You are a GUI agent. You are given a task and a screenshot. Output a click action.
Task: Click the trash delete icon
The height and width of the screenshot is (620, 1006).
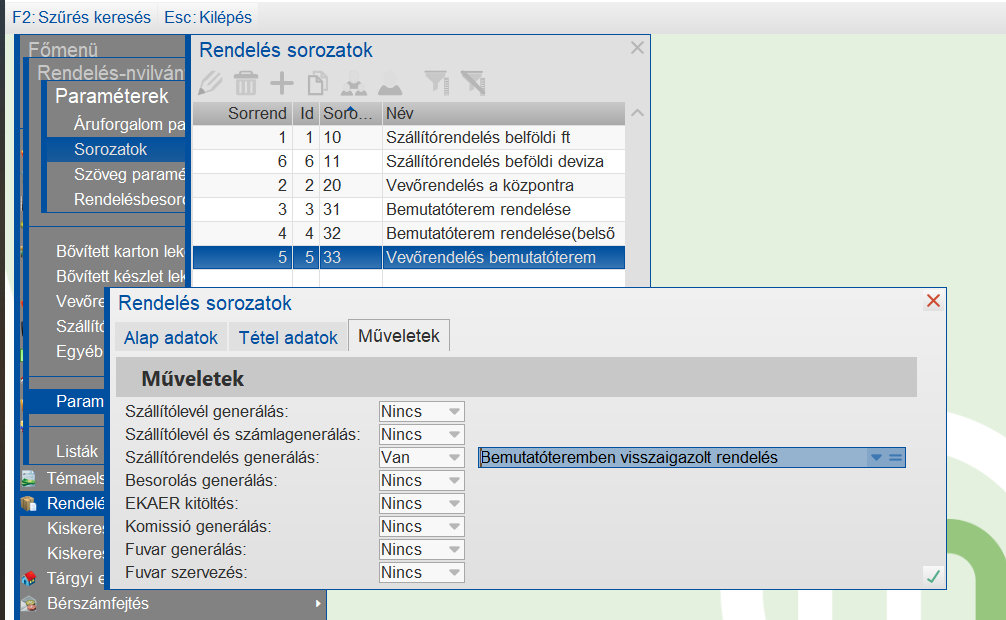(246, 83)
